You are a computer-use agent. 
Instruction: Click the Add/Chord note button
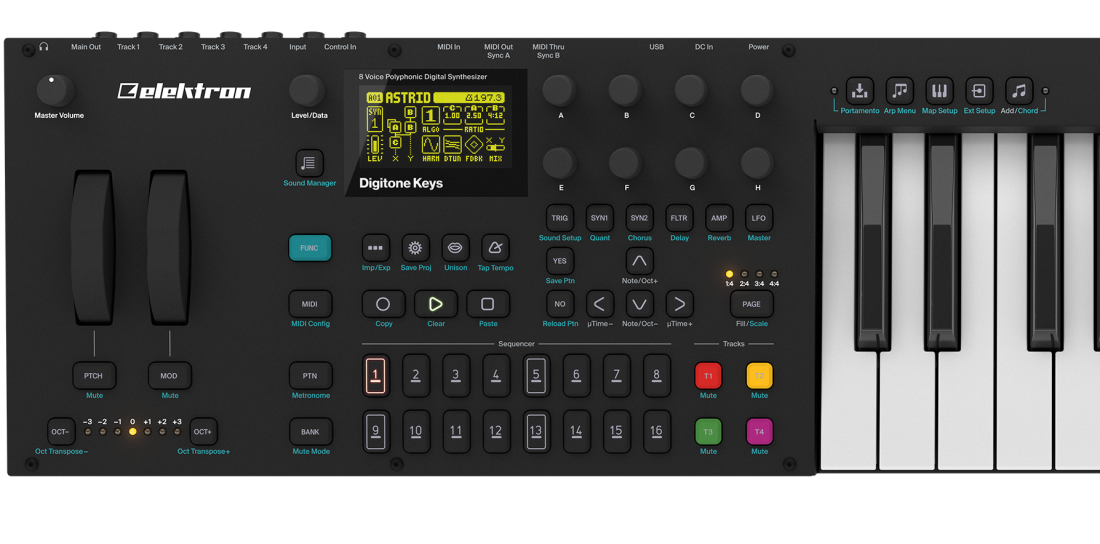pos(1019,91)
